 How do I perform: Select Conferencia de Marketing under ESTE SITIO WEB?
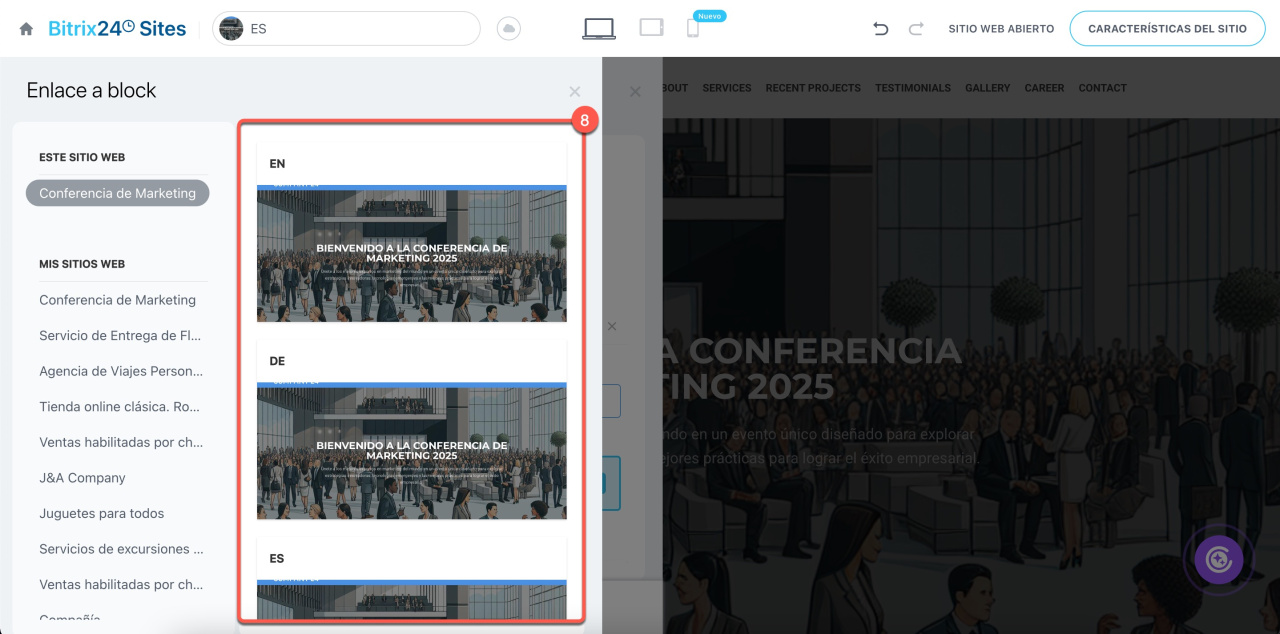118,193
